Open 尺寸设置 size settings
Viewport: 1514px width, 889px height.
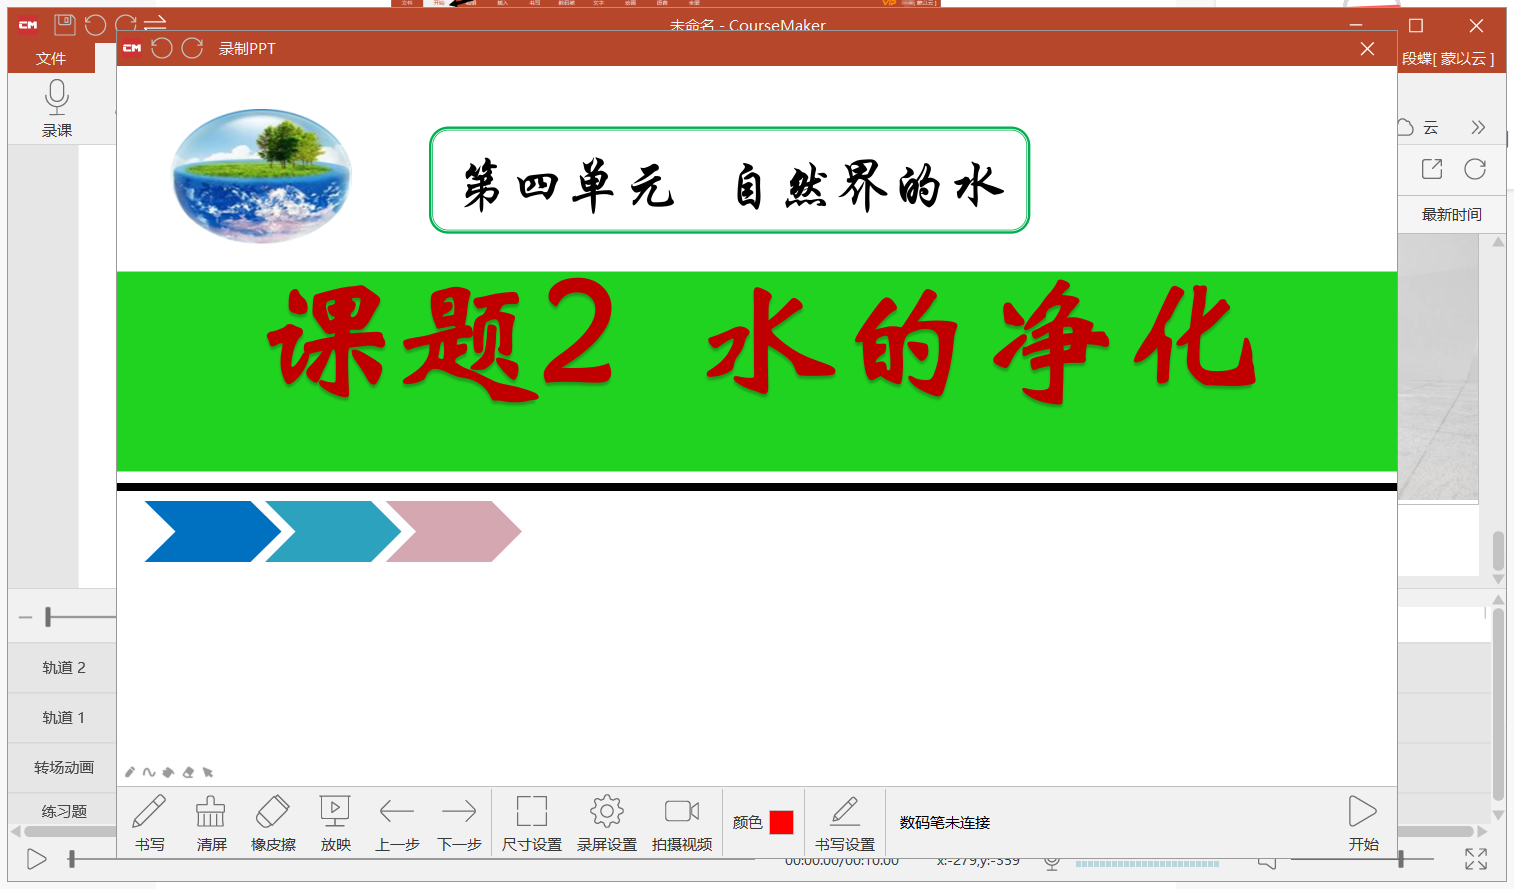(x=532, y=823)
